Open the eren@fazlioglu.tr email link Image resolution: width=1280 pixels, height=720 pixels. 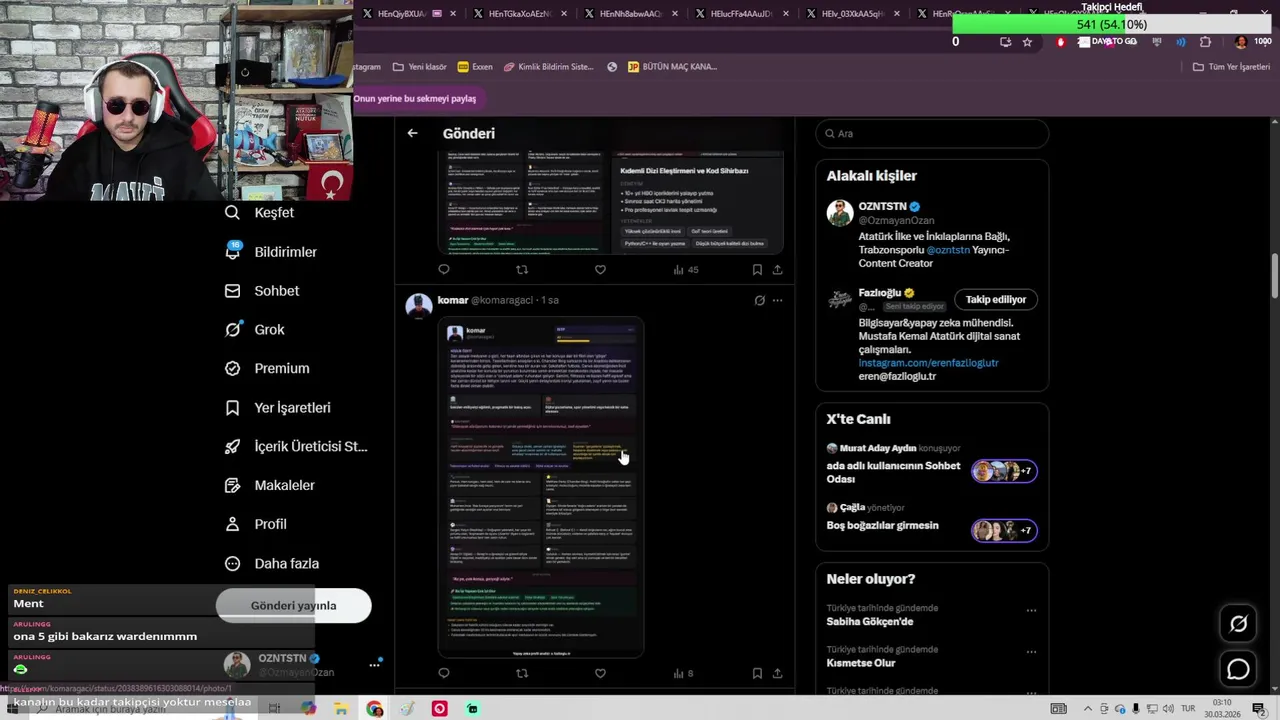[897, 376]
